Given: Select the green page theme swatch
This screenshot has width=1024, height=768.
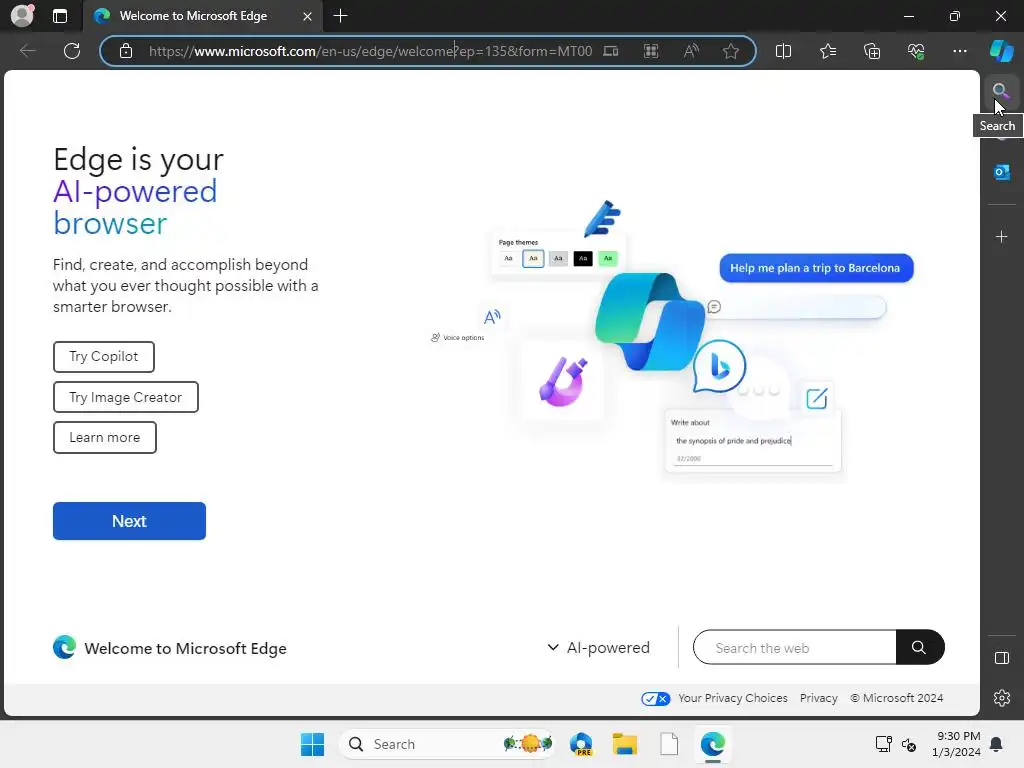Looking at the screenshot, I should [x=607, y=259].
